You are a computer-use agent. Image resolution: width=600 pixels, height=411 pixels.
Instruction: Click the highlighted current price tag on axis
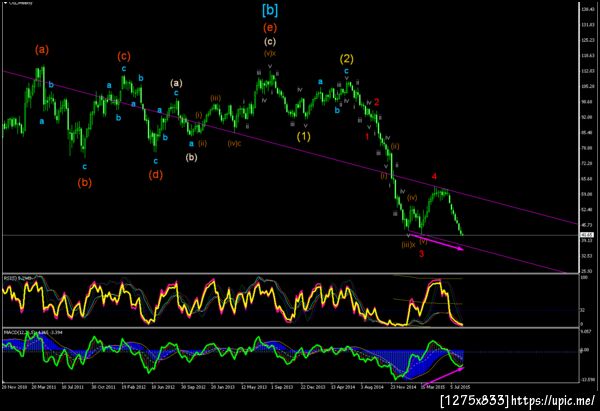click(x=586, y=235)
